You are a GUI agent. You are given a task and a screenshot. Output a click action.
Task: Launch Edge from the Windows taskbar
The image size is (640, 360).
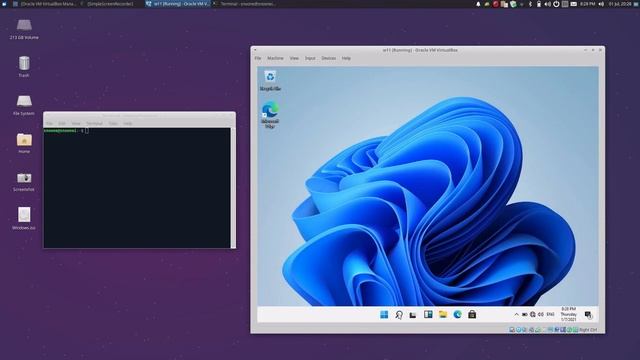click(458, 314)
